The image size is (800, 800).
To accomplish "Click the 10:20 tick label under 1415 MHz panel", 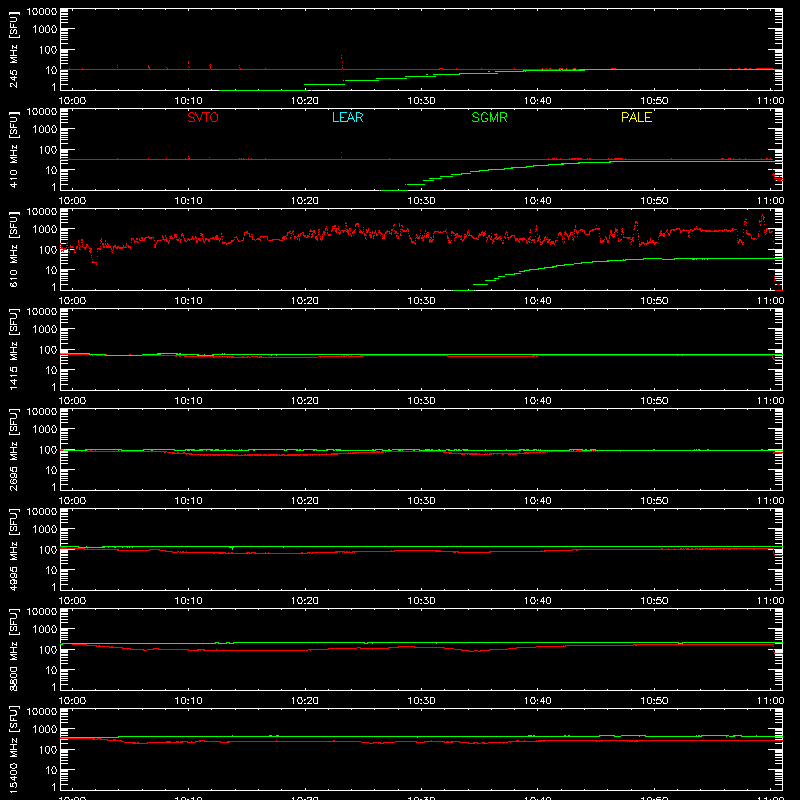I will tap(305, 401).
